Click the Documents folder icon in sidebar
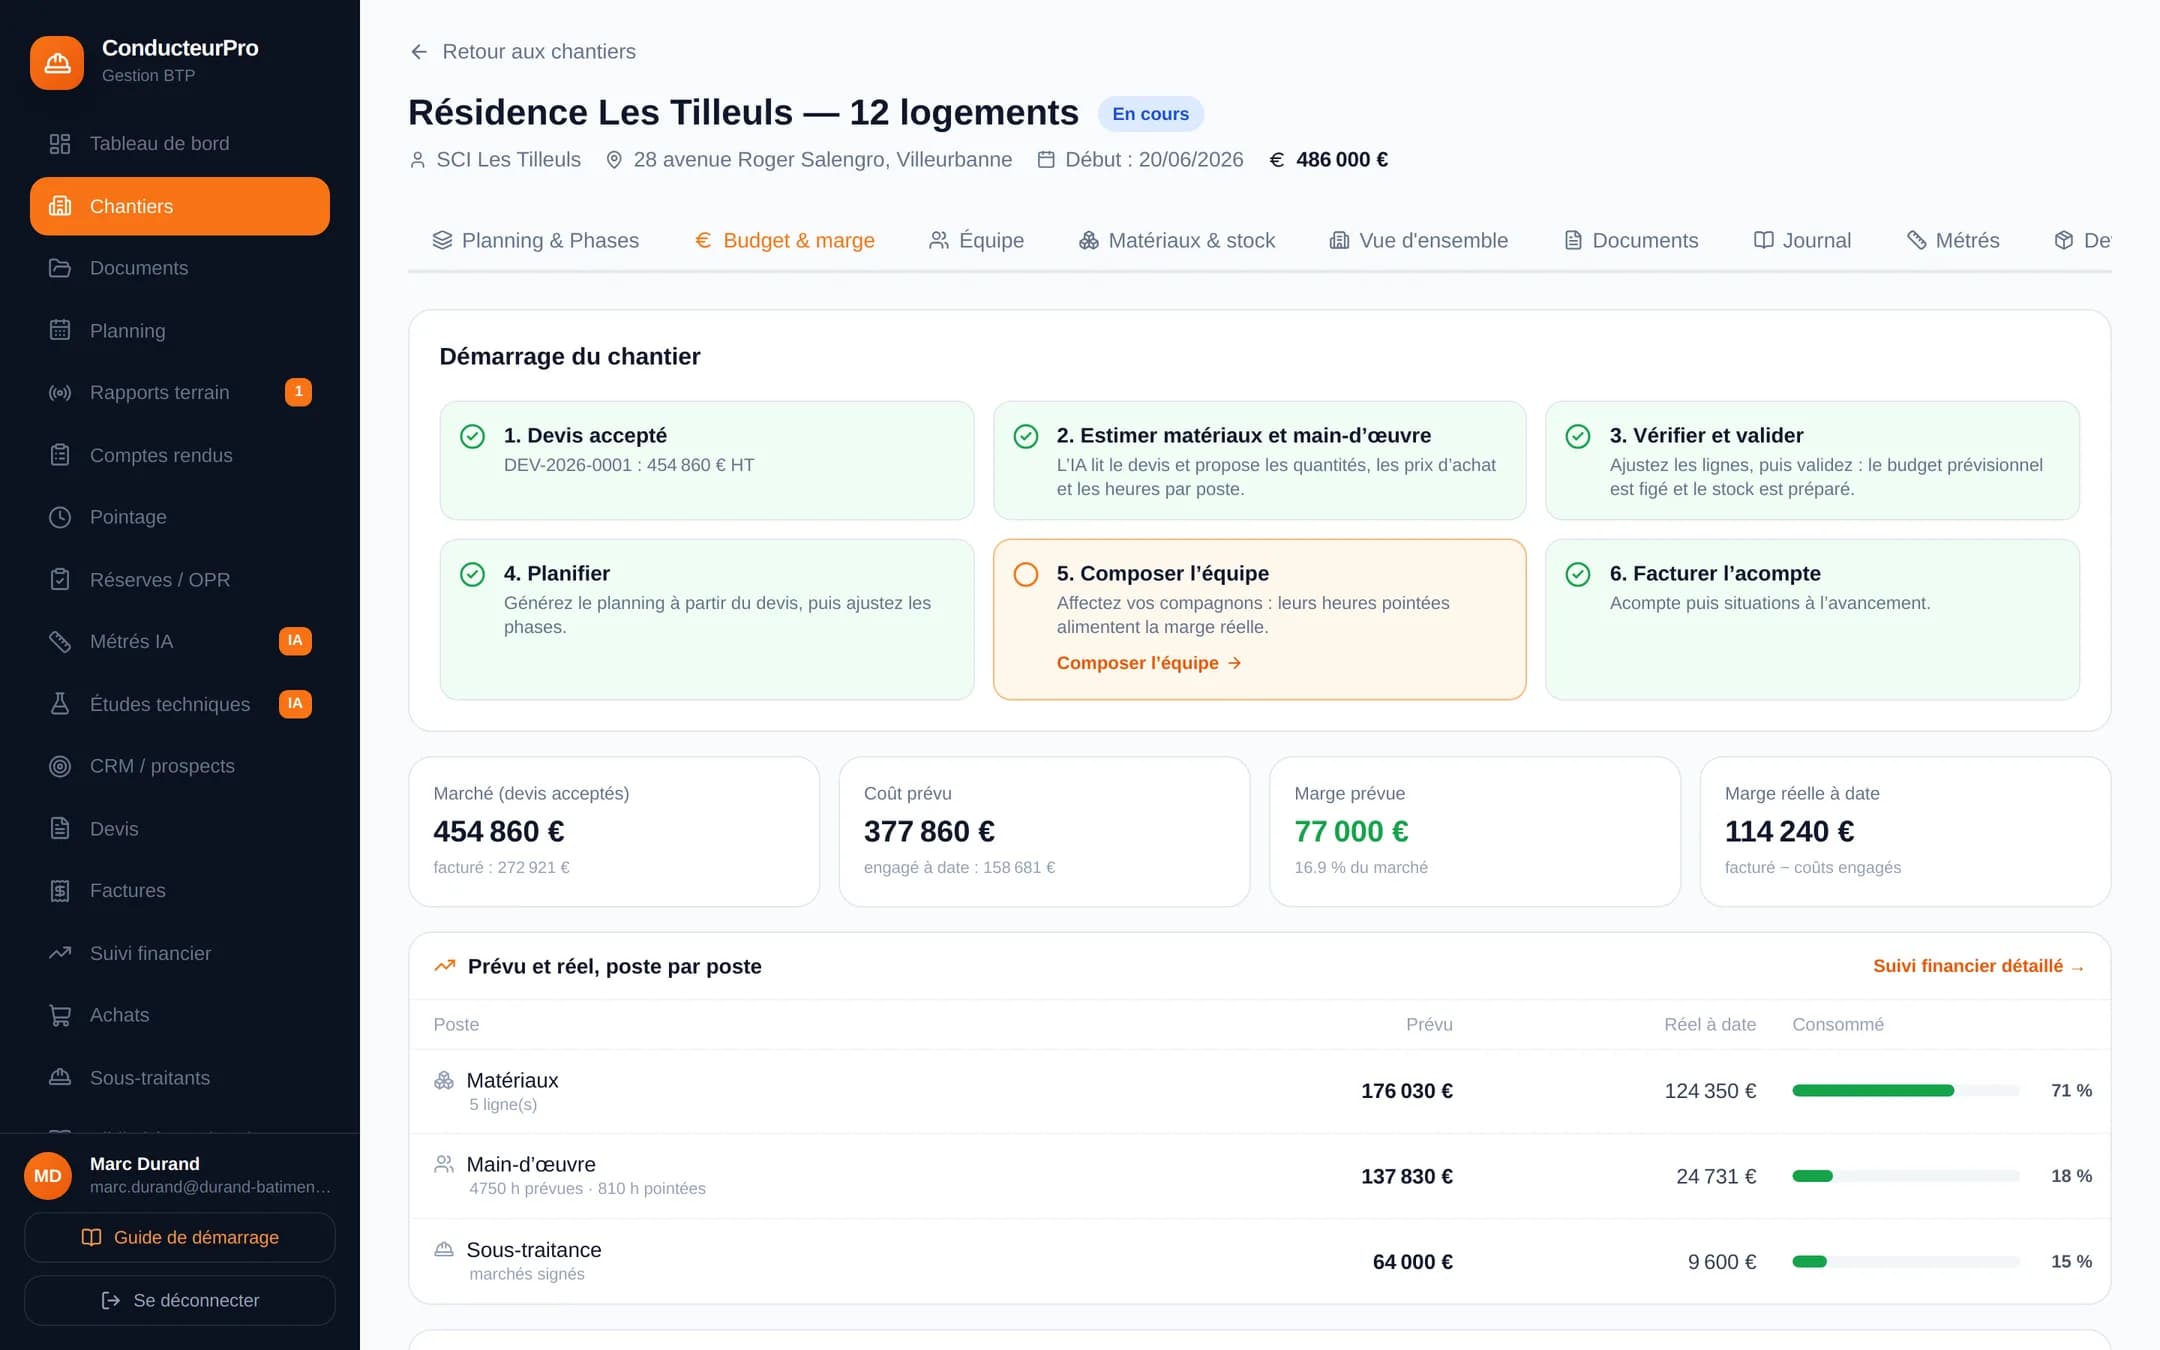2160x1350 pixels. tap(60, 268)
